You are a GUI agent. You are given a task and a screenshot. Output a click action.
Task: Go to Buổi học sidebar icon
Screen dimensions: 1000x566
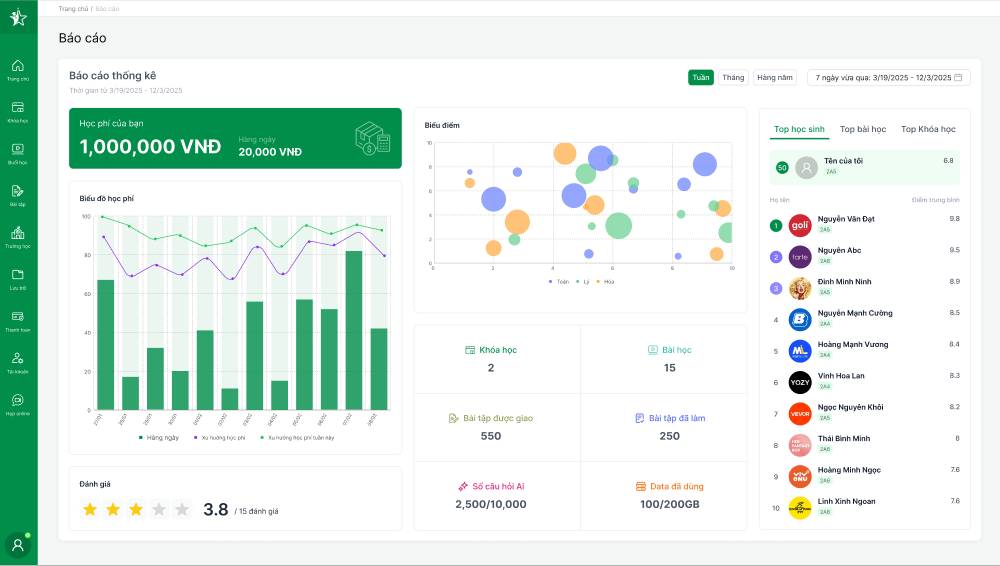pyautogui.click(x=18, y=150)
